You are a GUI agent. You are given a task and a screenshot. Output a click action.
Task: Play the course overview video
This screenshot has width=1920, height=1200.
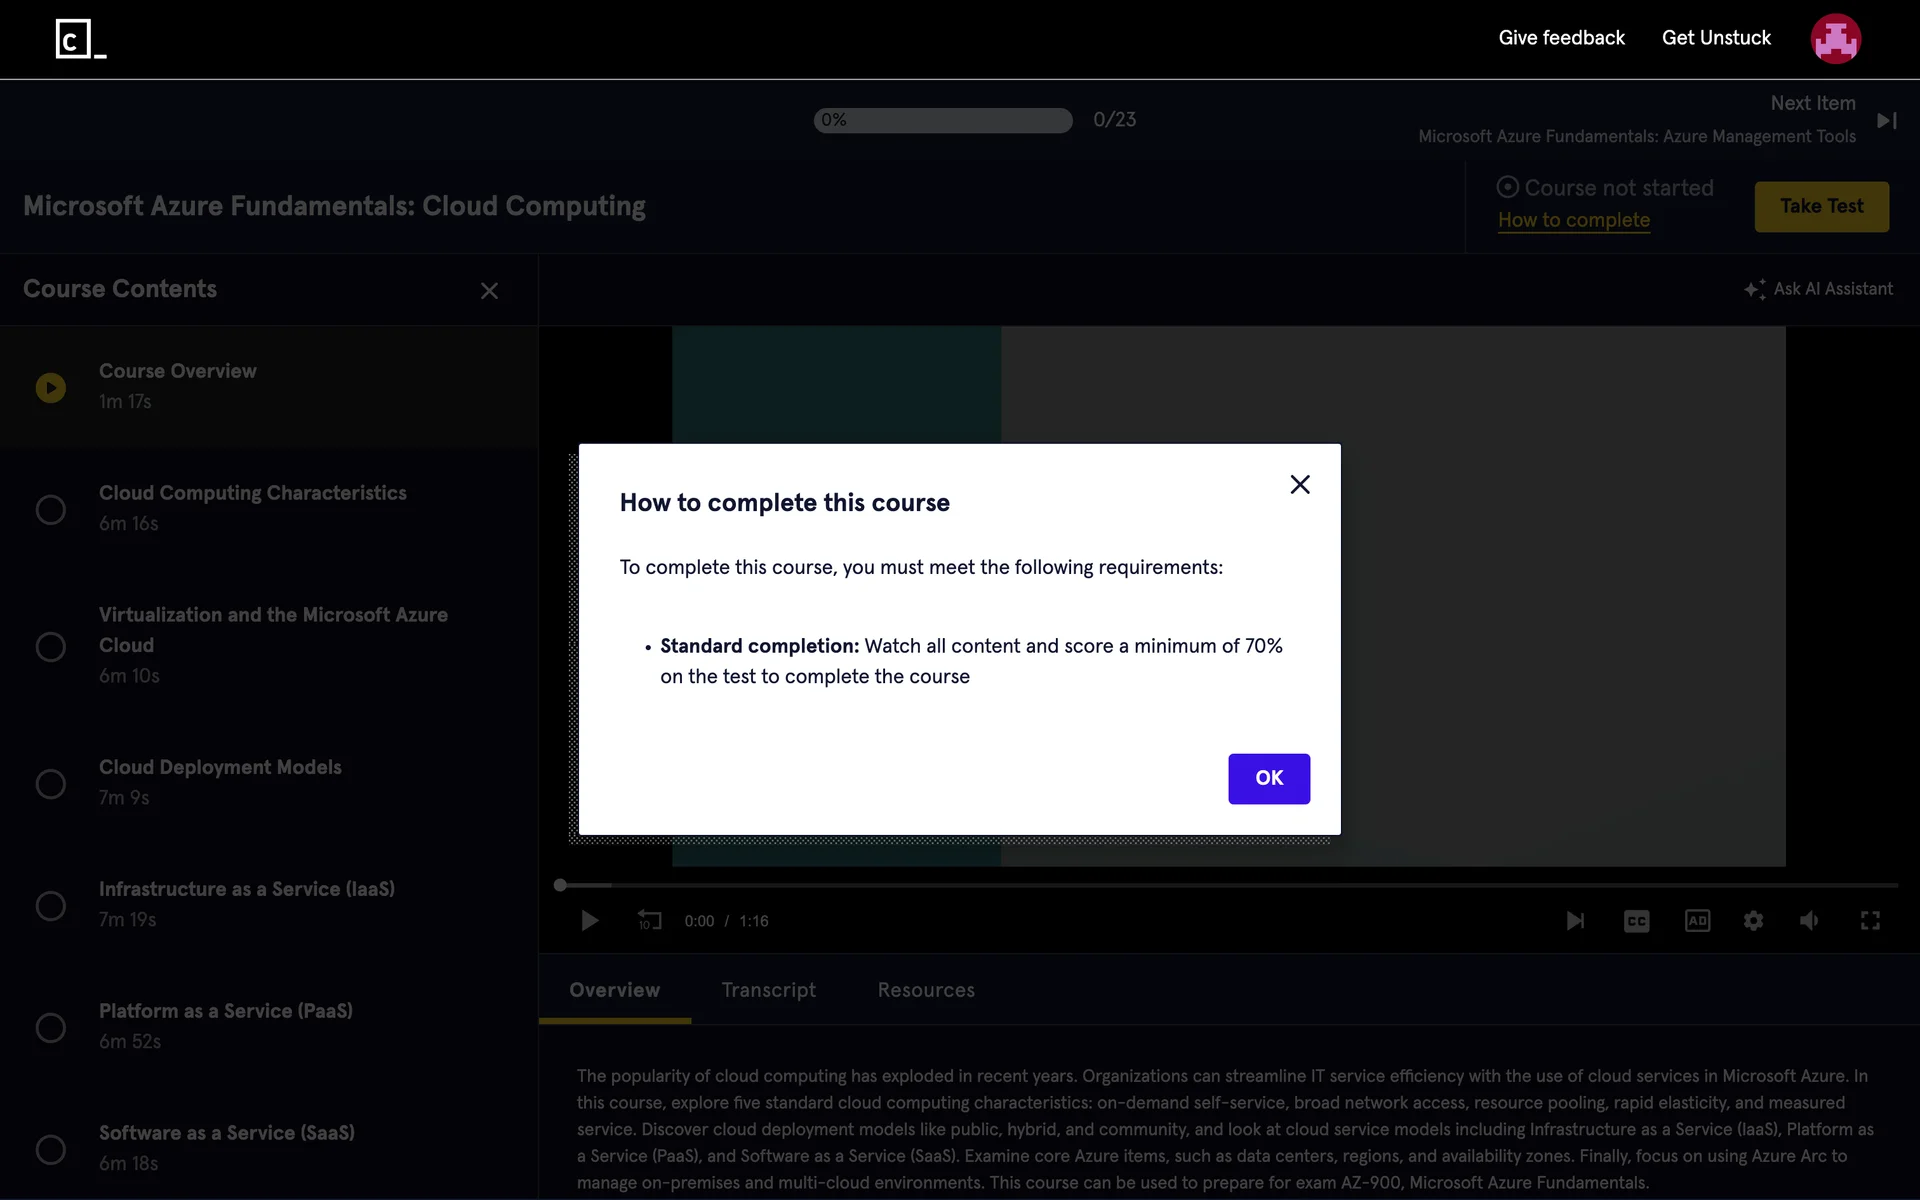(x=589, y=921)
